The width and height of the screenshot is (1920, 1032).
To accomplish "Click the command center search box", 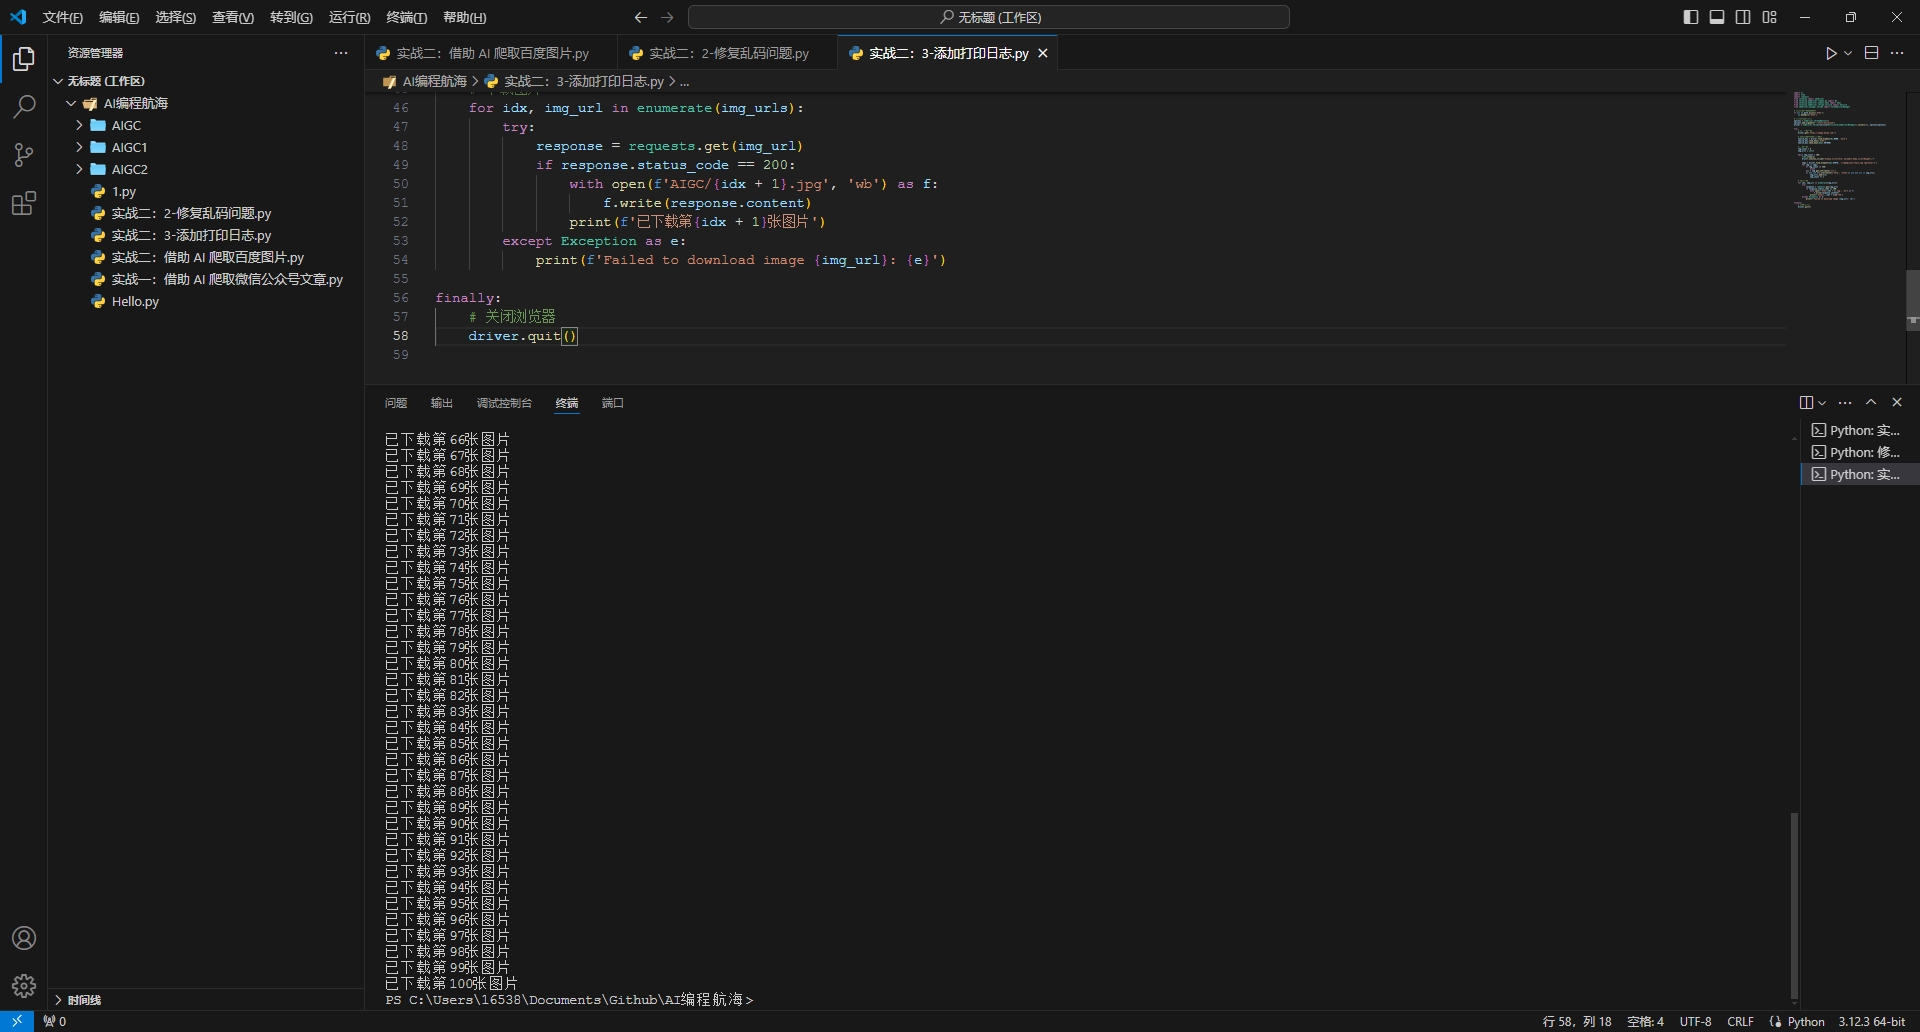I will [989, 17].
